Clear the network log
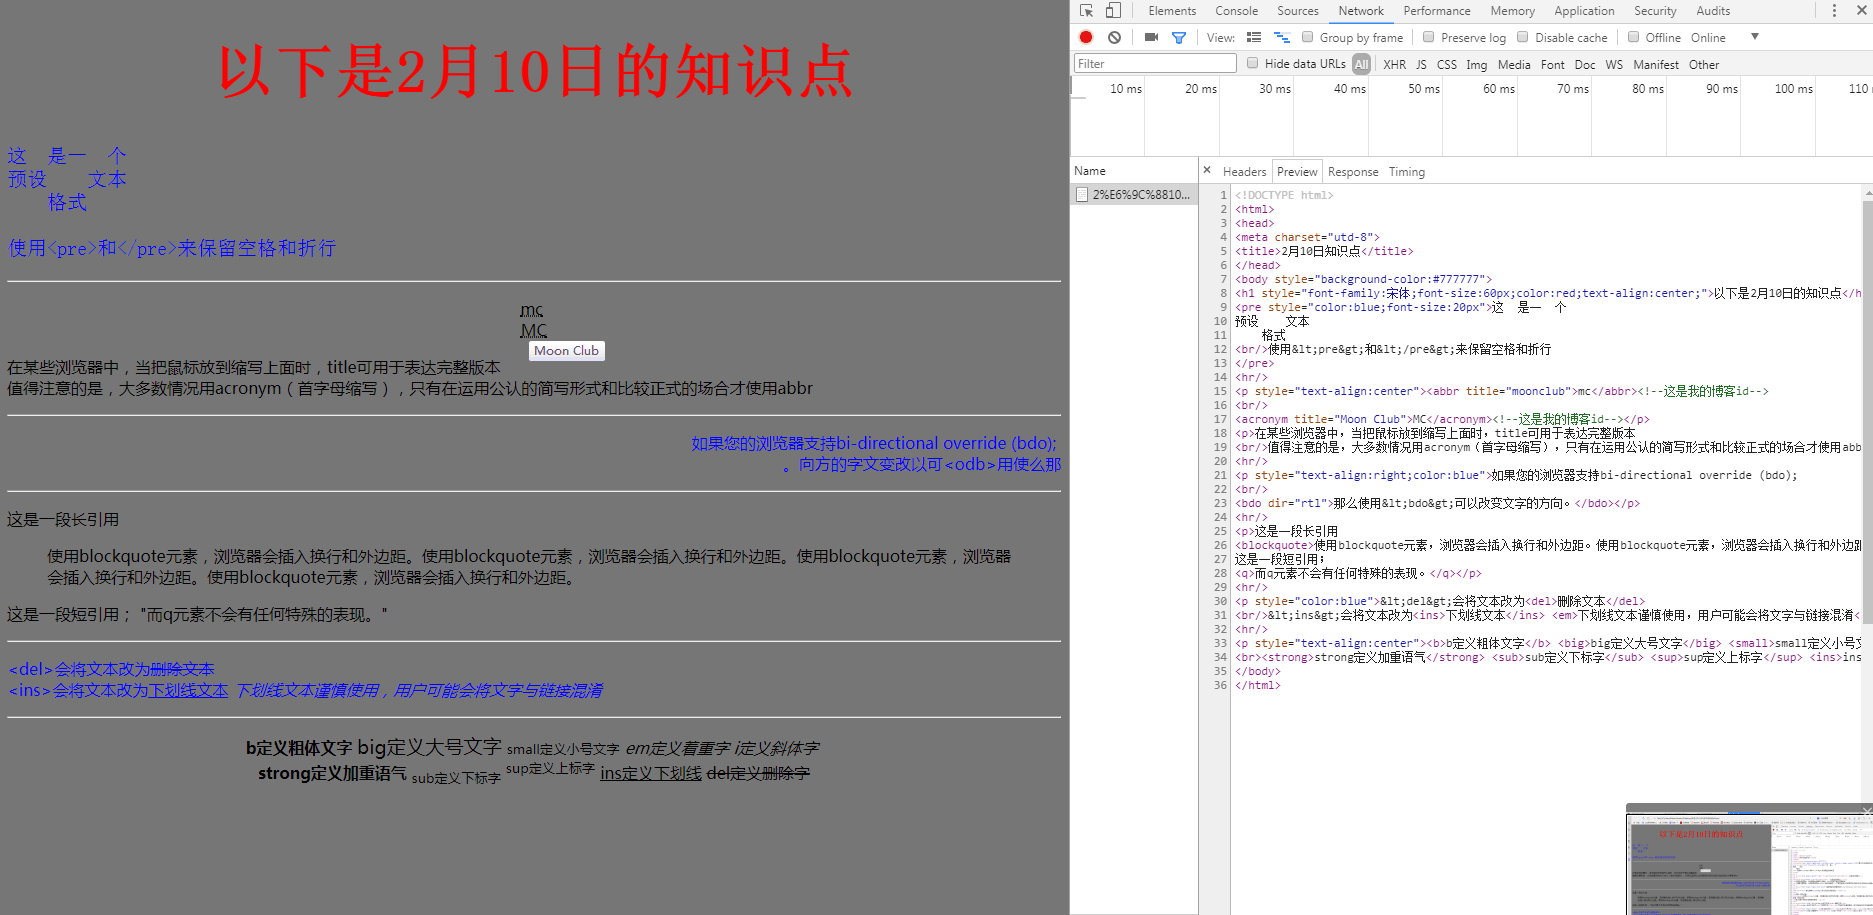Image resolution: width=1873 pixels, height=915 pixels. 1114,37
